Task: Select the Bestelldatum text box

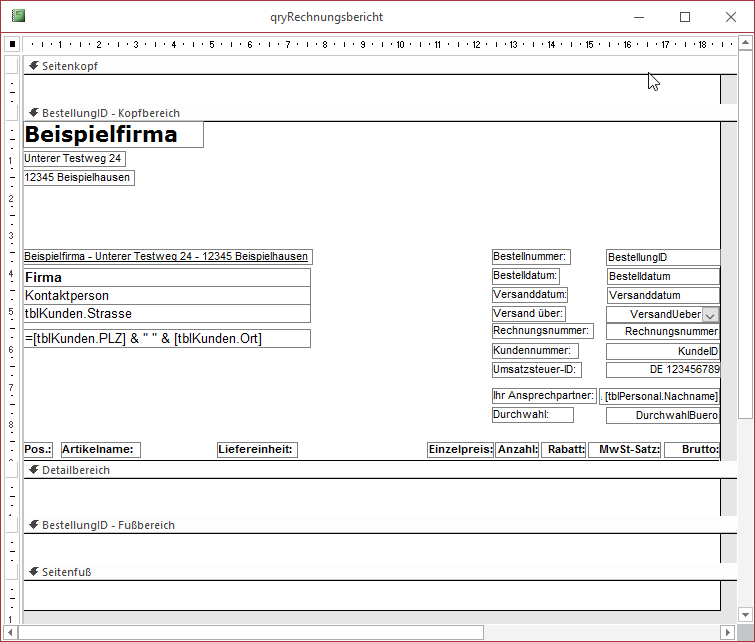Action: (x=663, y=277)
